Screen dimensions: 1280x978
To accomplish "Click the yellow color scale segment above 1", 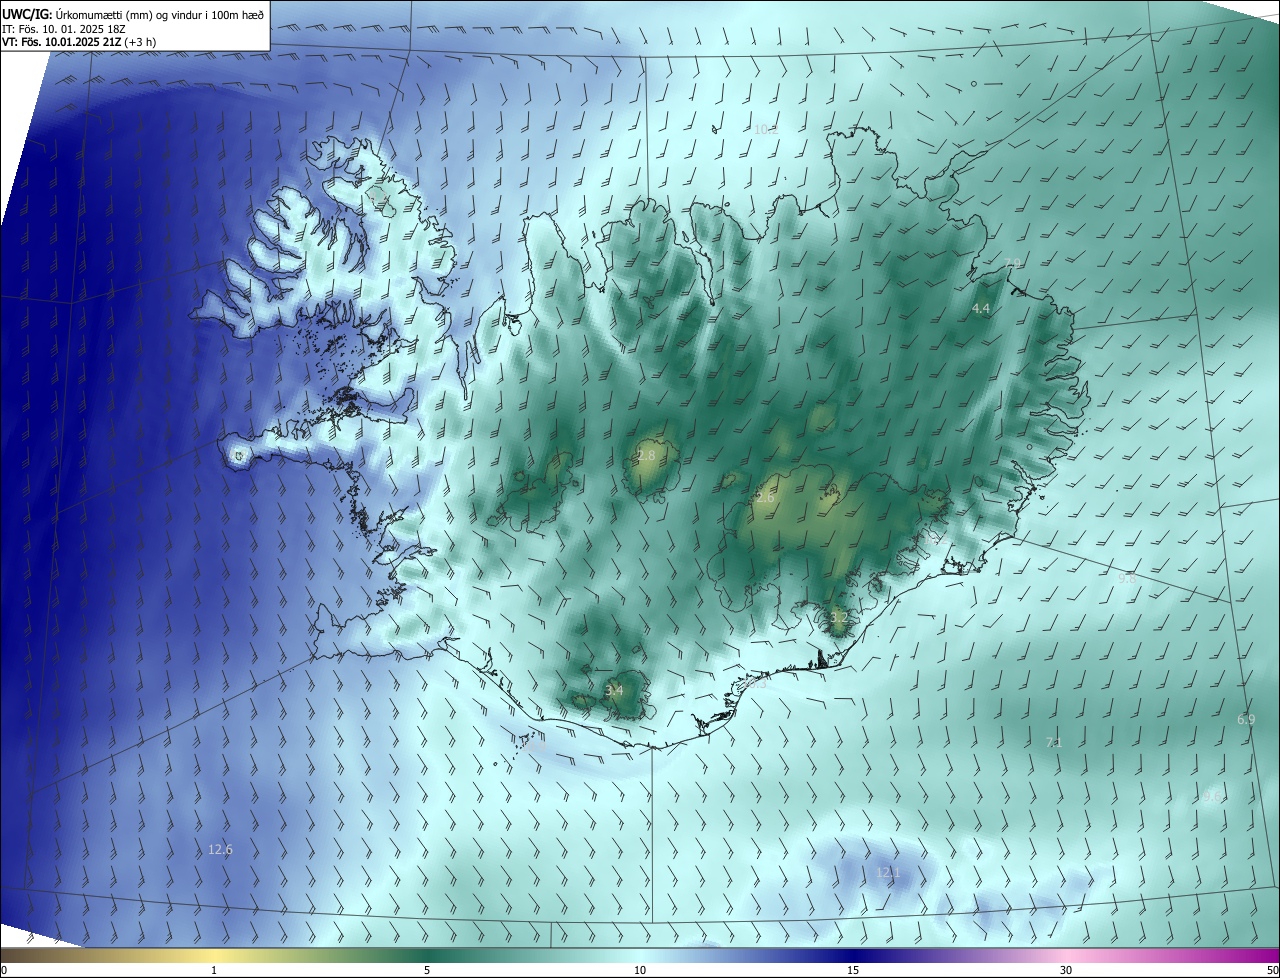I will [214, 955].
